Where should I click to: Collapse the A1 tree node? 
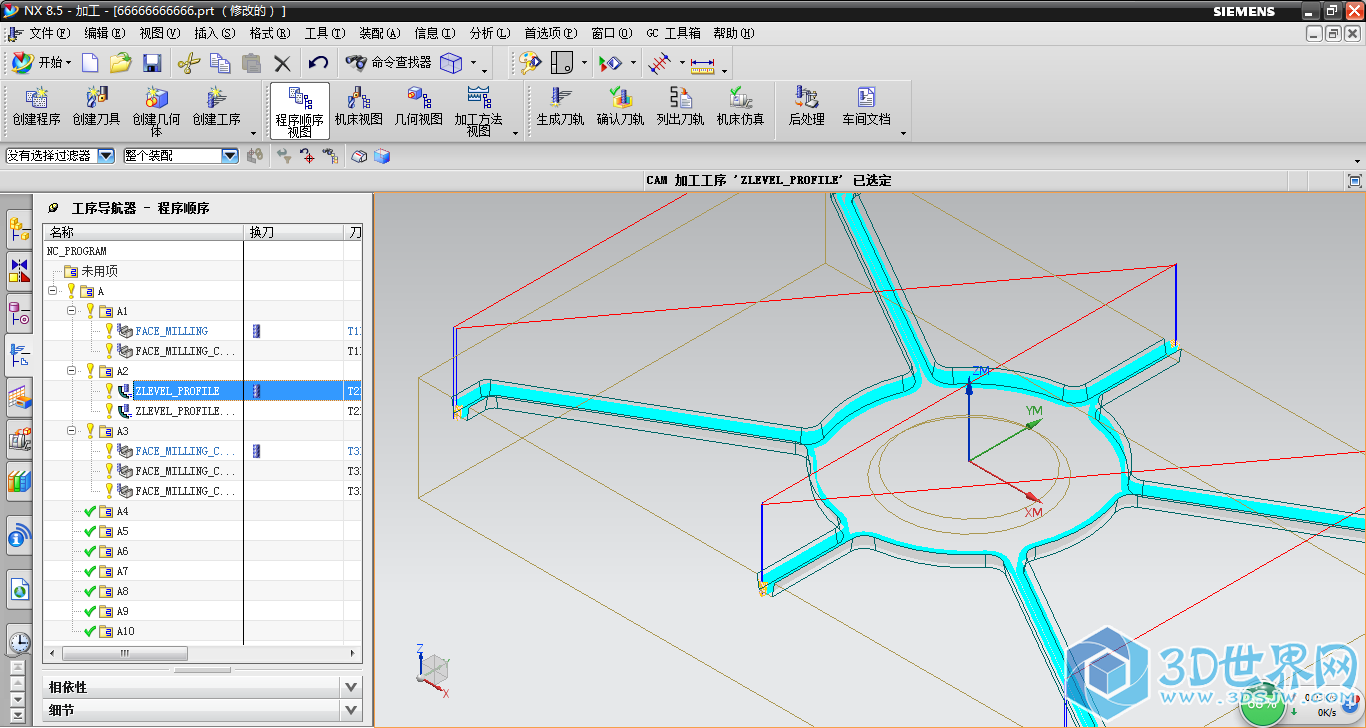coord(72,311)
